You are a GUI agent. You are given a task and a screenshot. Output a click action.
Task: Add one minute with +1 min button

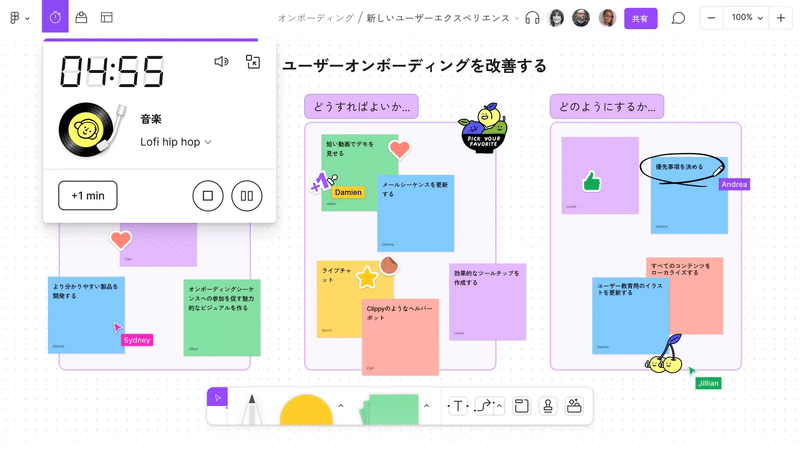pyautogui.click(x=88, y=195)
